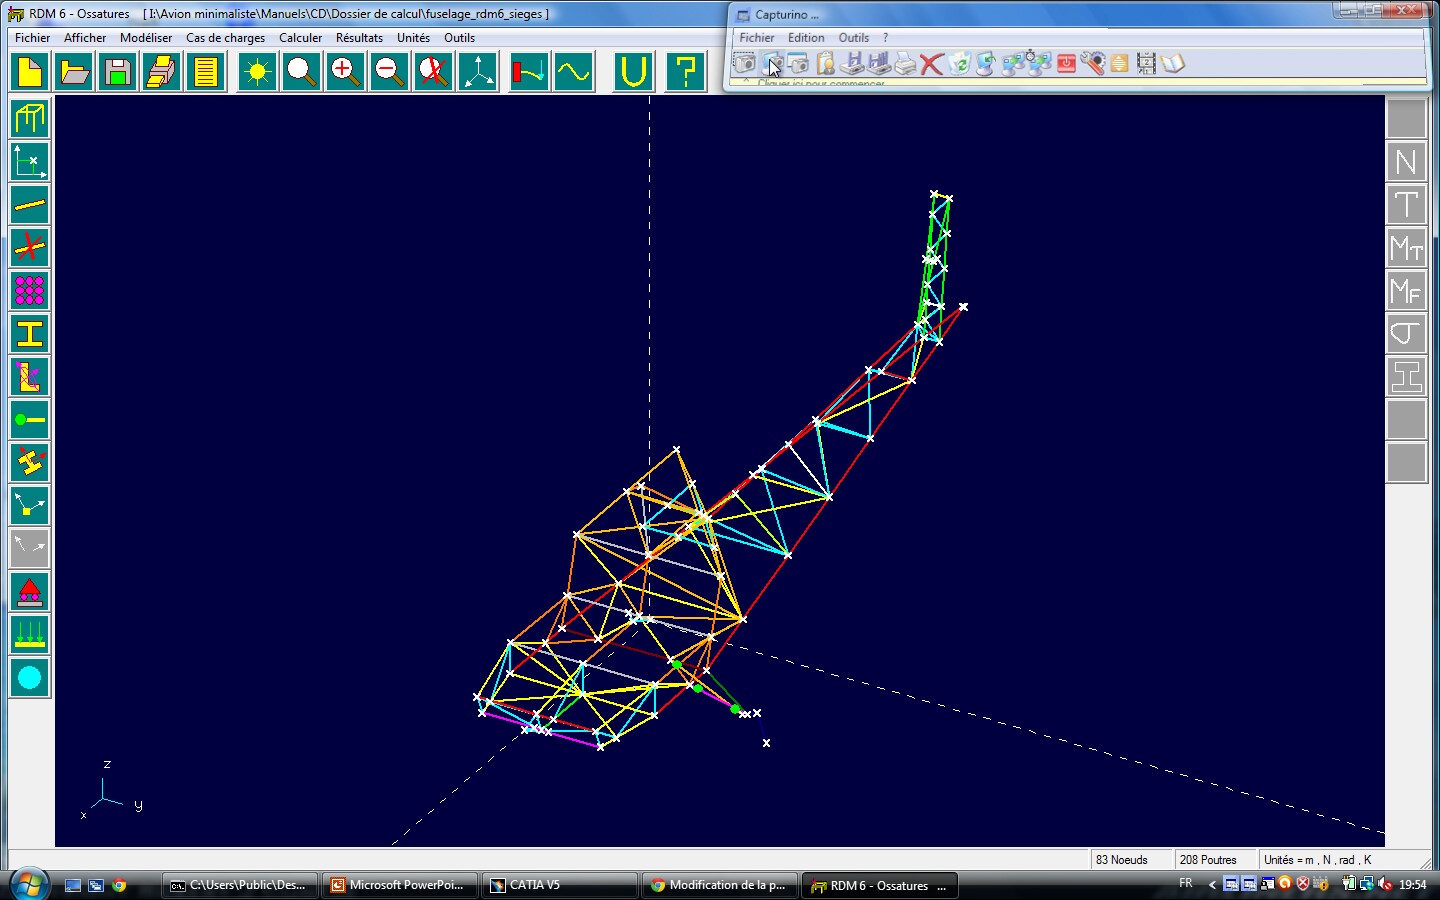Open the Modéliser menu
Image resolution: width=1440 pixels, height=900 pixels.
tap(146, 38)
